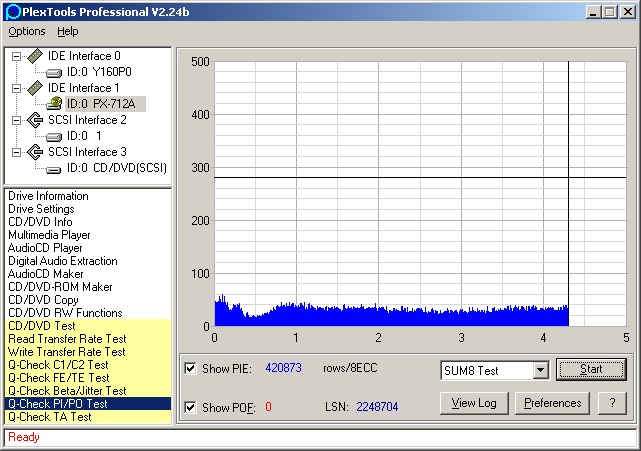Click the PIE value 420873

283,368
